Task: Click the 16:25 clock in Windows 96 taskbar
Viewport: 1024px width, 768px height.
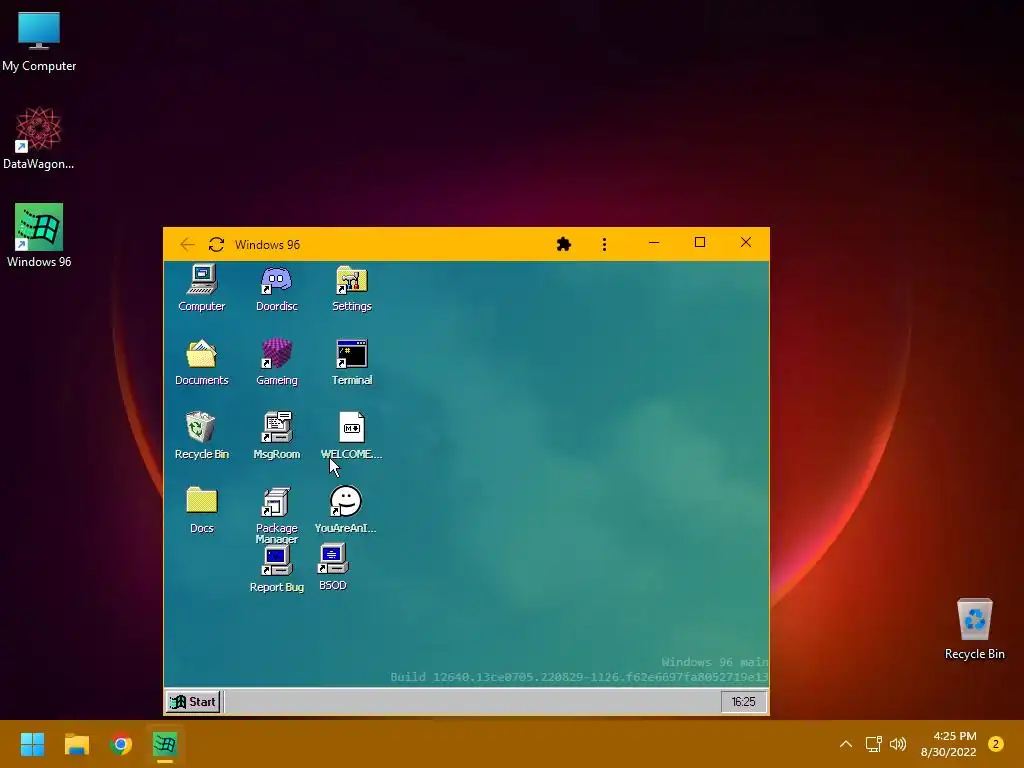Action: [743, 701]
